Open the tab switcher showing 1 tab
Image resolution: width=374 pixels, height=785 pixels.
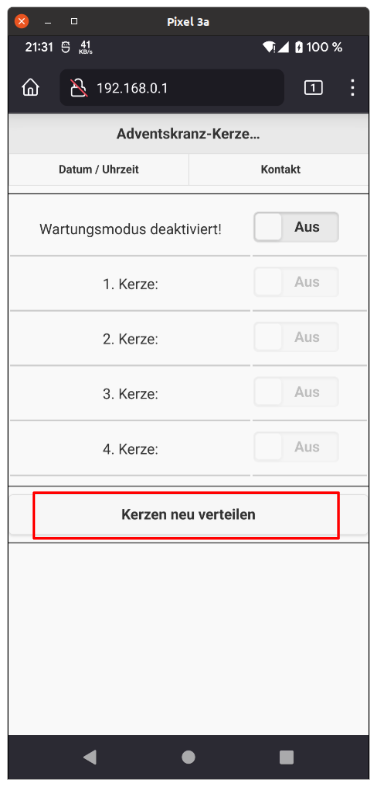pos(313,88)
